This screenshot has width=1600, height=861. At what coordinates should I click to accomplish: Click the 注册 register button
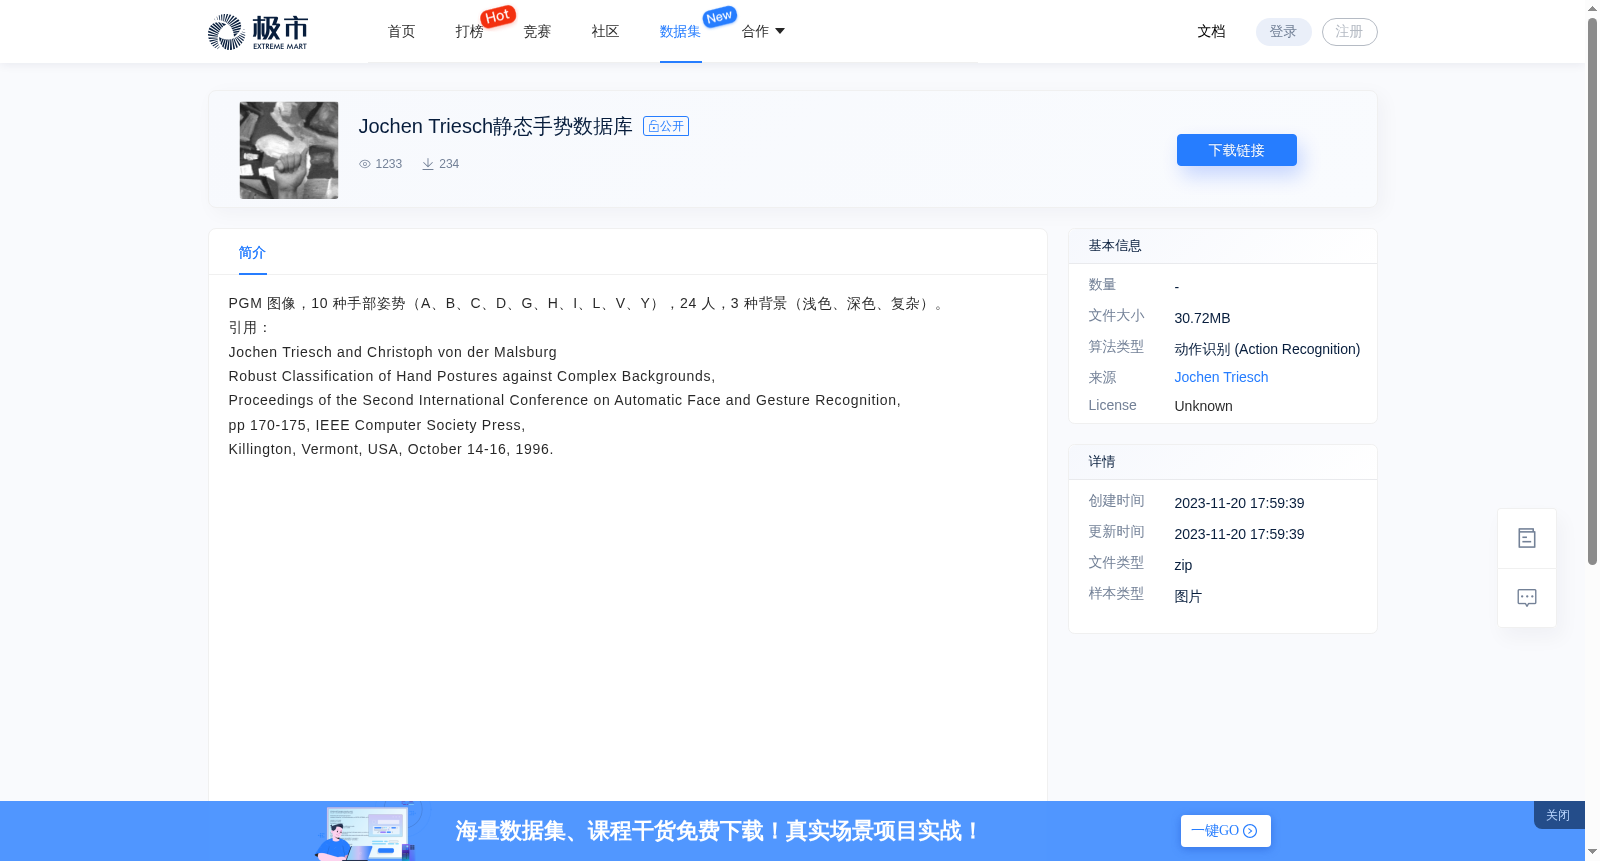tap(1349, 32)
